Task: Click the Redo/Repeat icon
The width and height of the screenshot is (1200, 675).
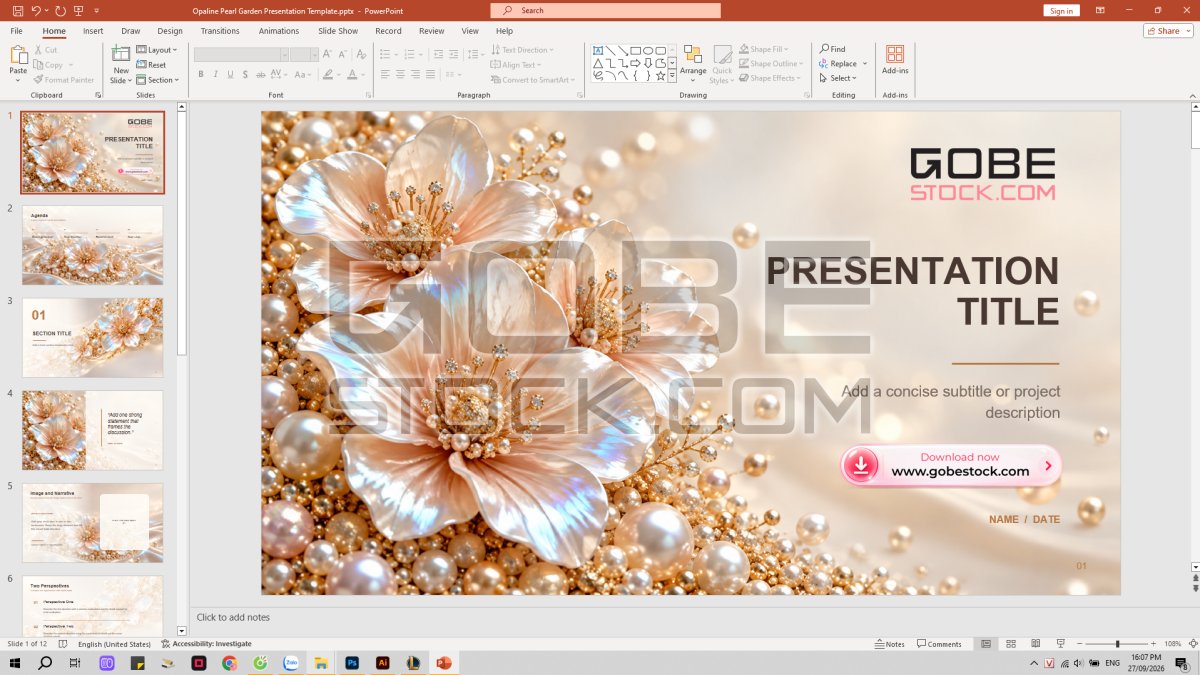Action: pos(60,10)
